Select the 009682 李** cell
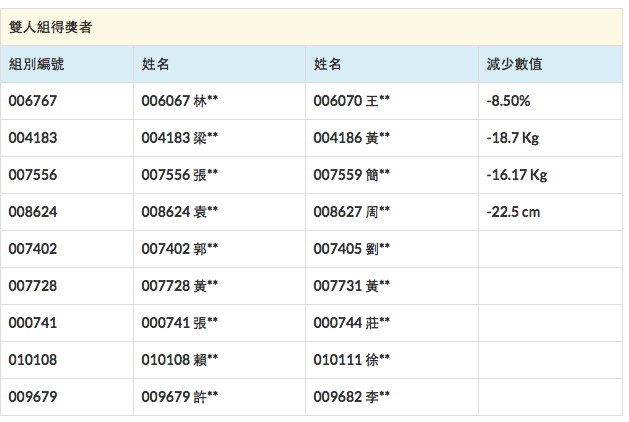Screen dimensions: 629x422 coord(352,397)
